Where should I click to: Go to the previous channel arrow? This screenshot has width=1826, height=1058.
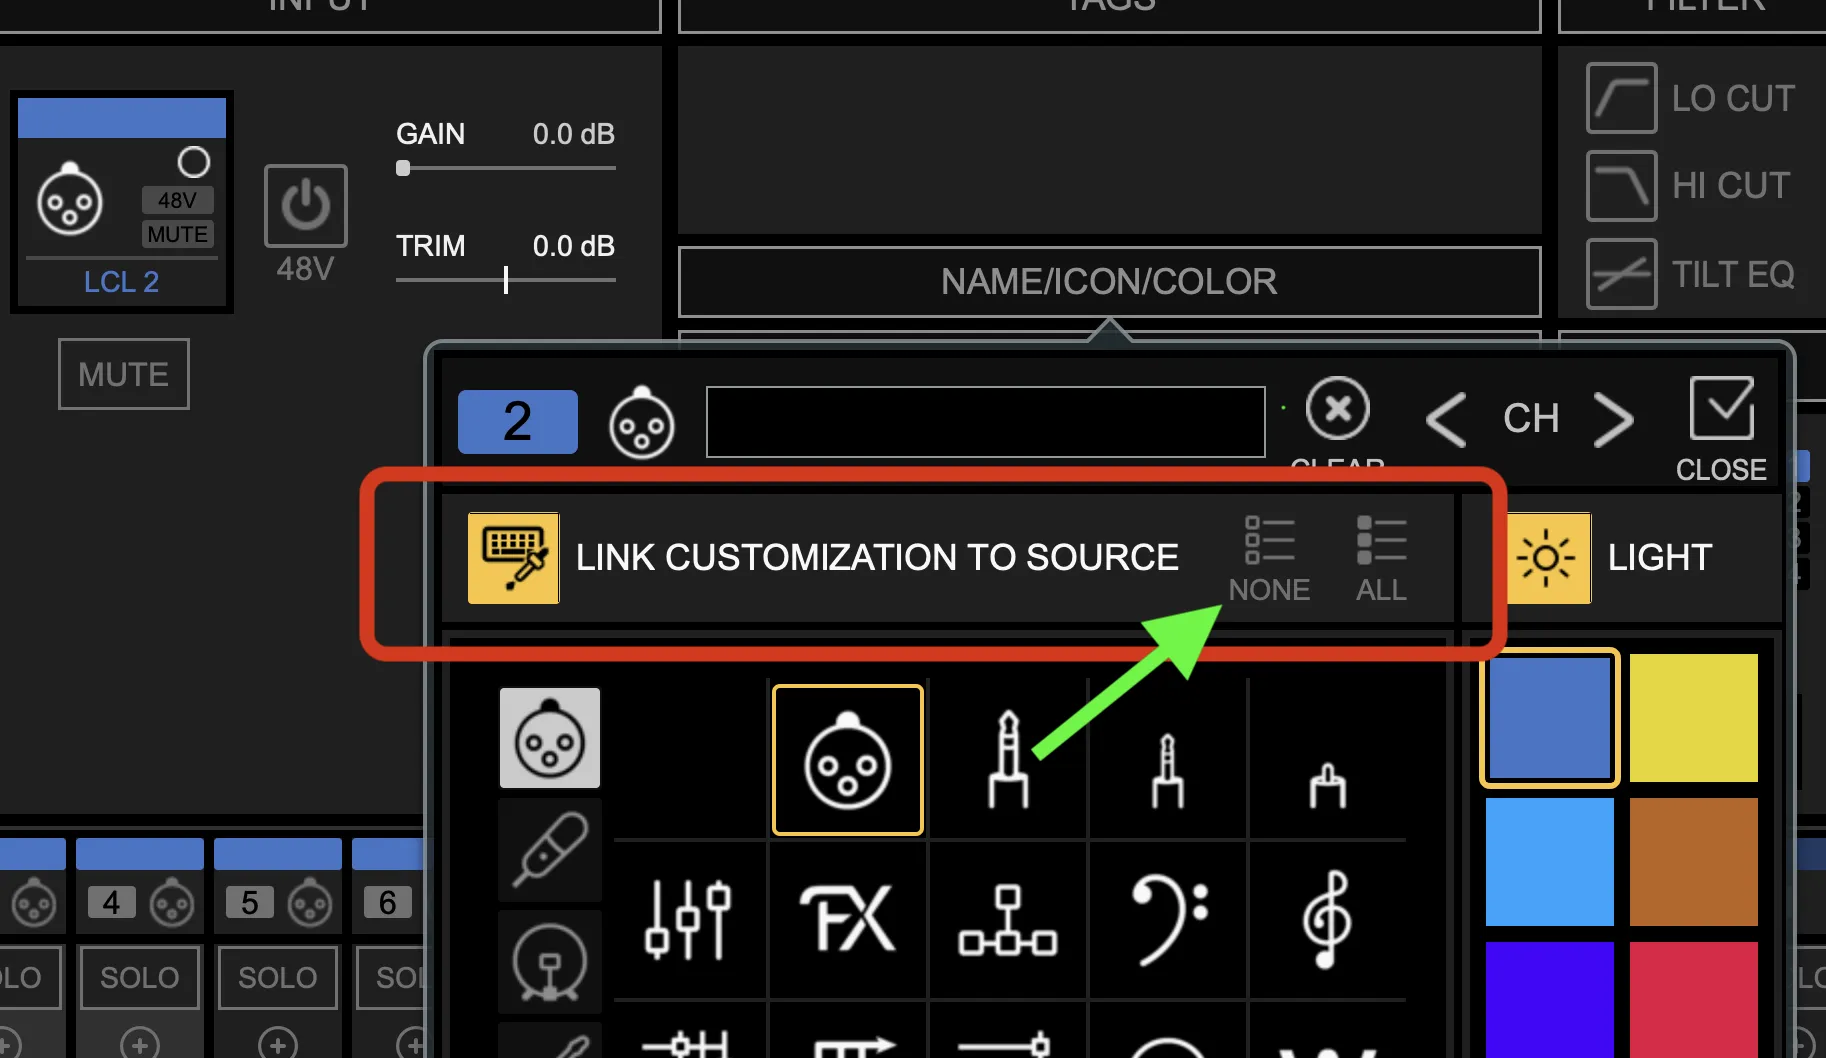point(1446,420)
